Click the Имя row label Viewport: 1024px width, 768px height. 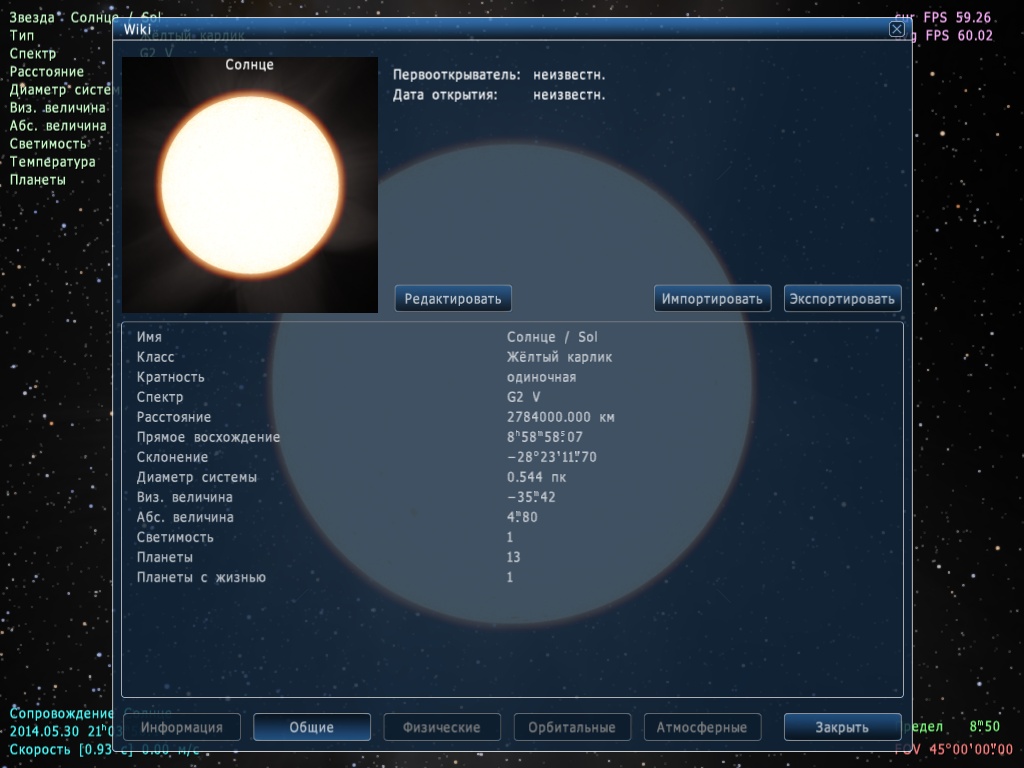(149, 337)
